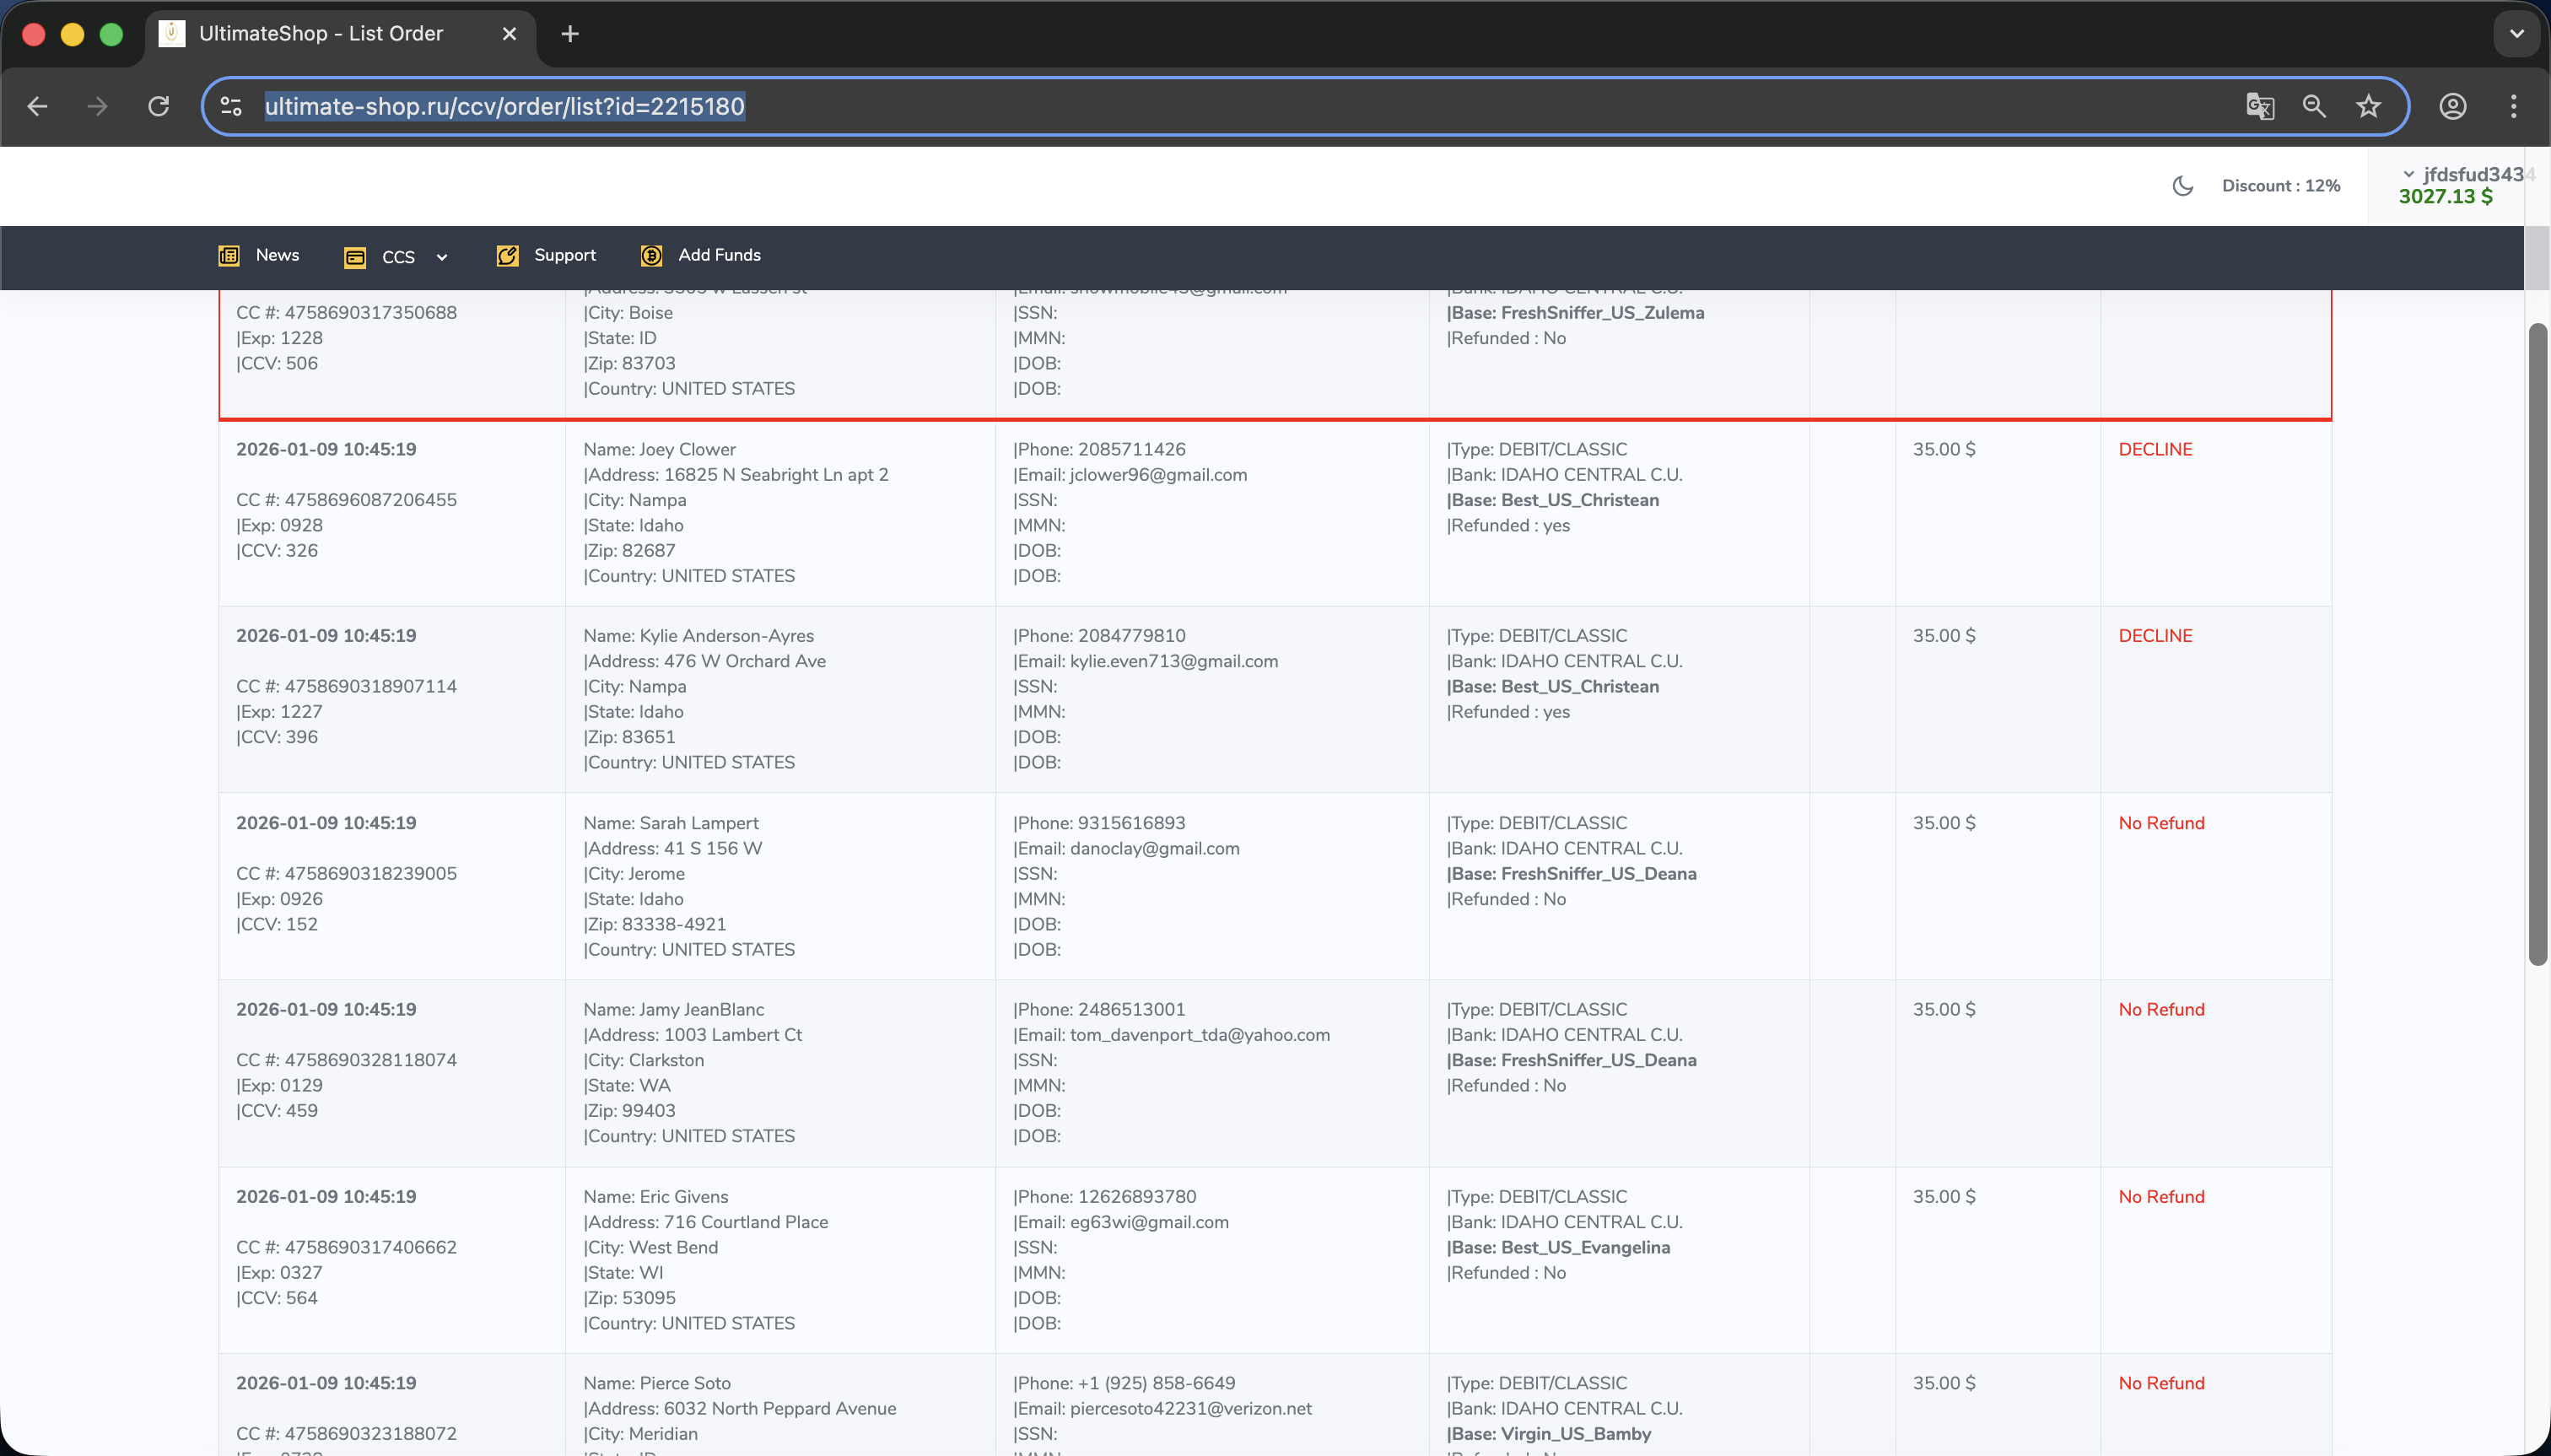Close the List Order tab
This screenshot has height=1456, width=2551.
pyautogui.click(x=509, y=34)
